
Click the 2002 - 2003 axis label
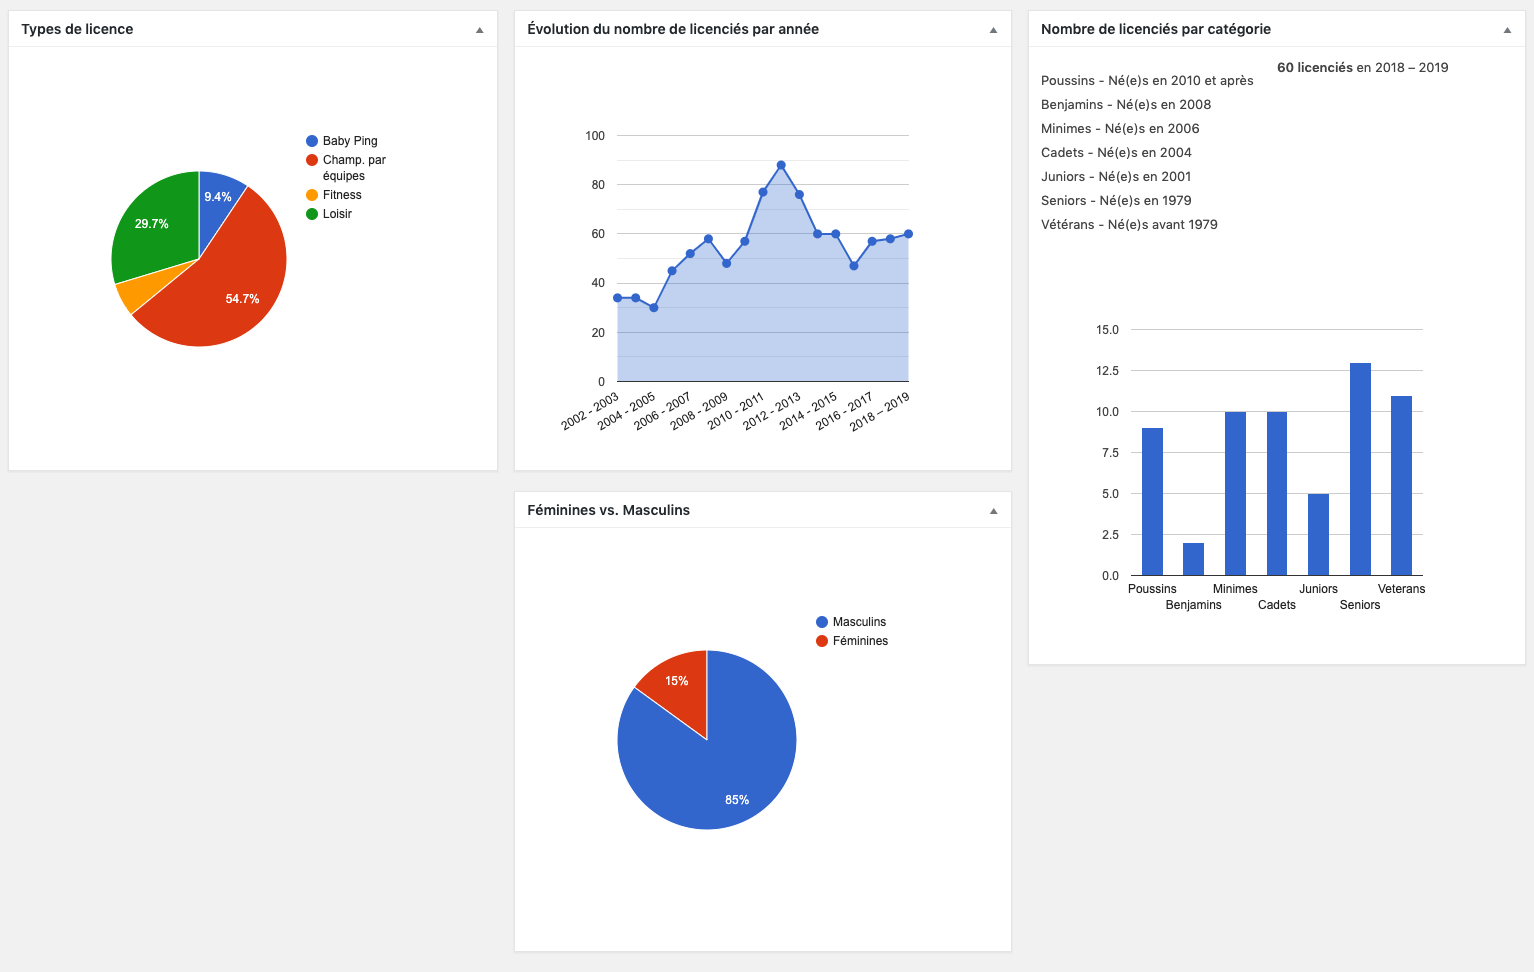point(590,411)
